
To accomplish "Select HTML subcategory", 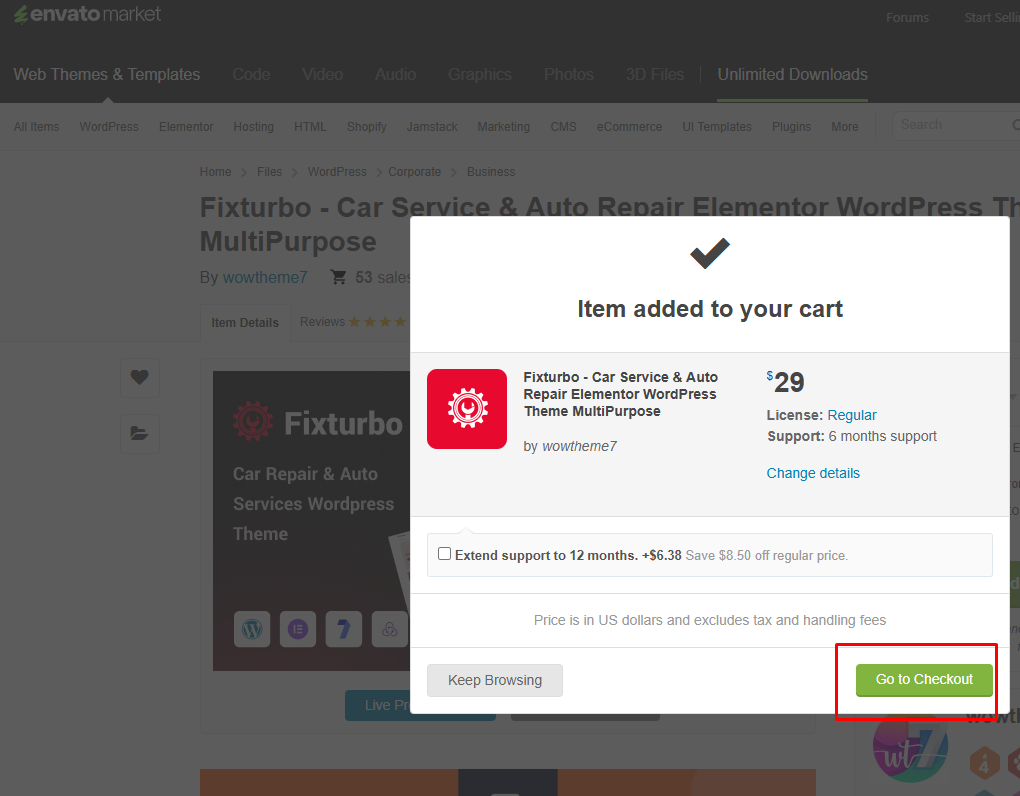I will 310,127.
